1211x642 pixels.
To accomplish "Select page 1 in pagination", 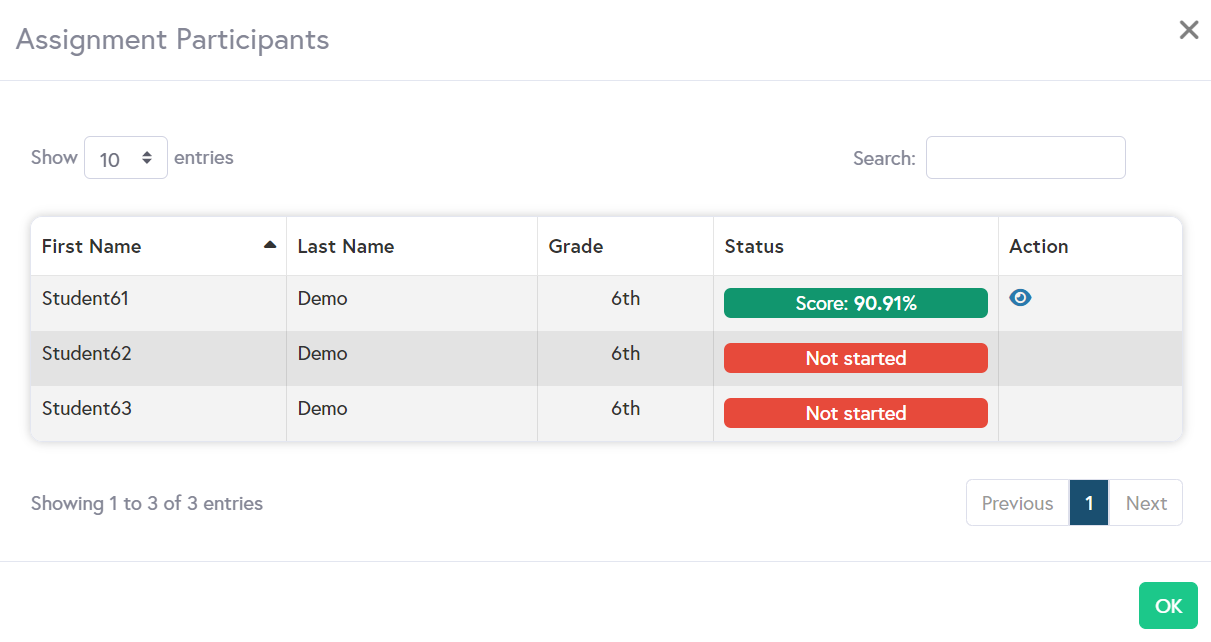I will (1089, 503).
